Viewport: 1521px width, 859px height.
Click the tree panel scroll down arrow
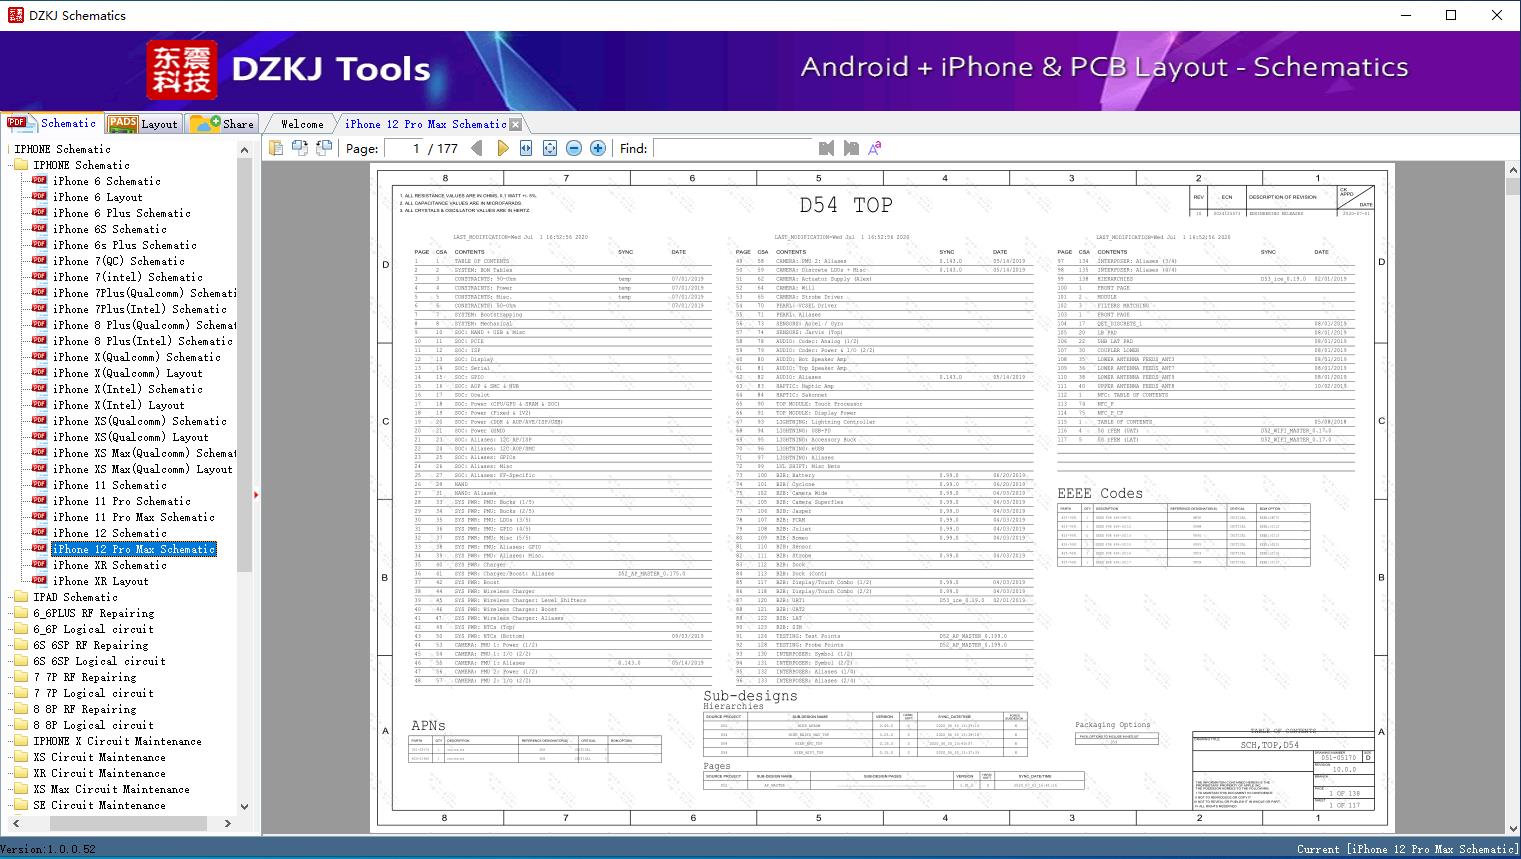pos(244,806)
